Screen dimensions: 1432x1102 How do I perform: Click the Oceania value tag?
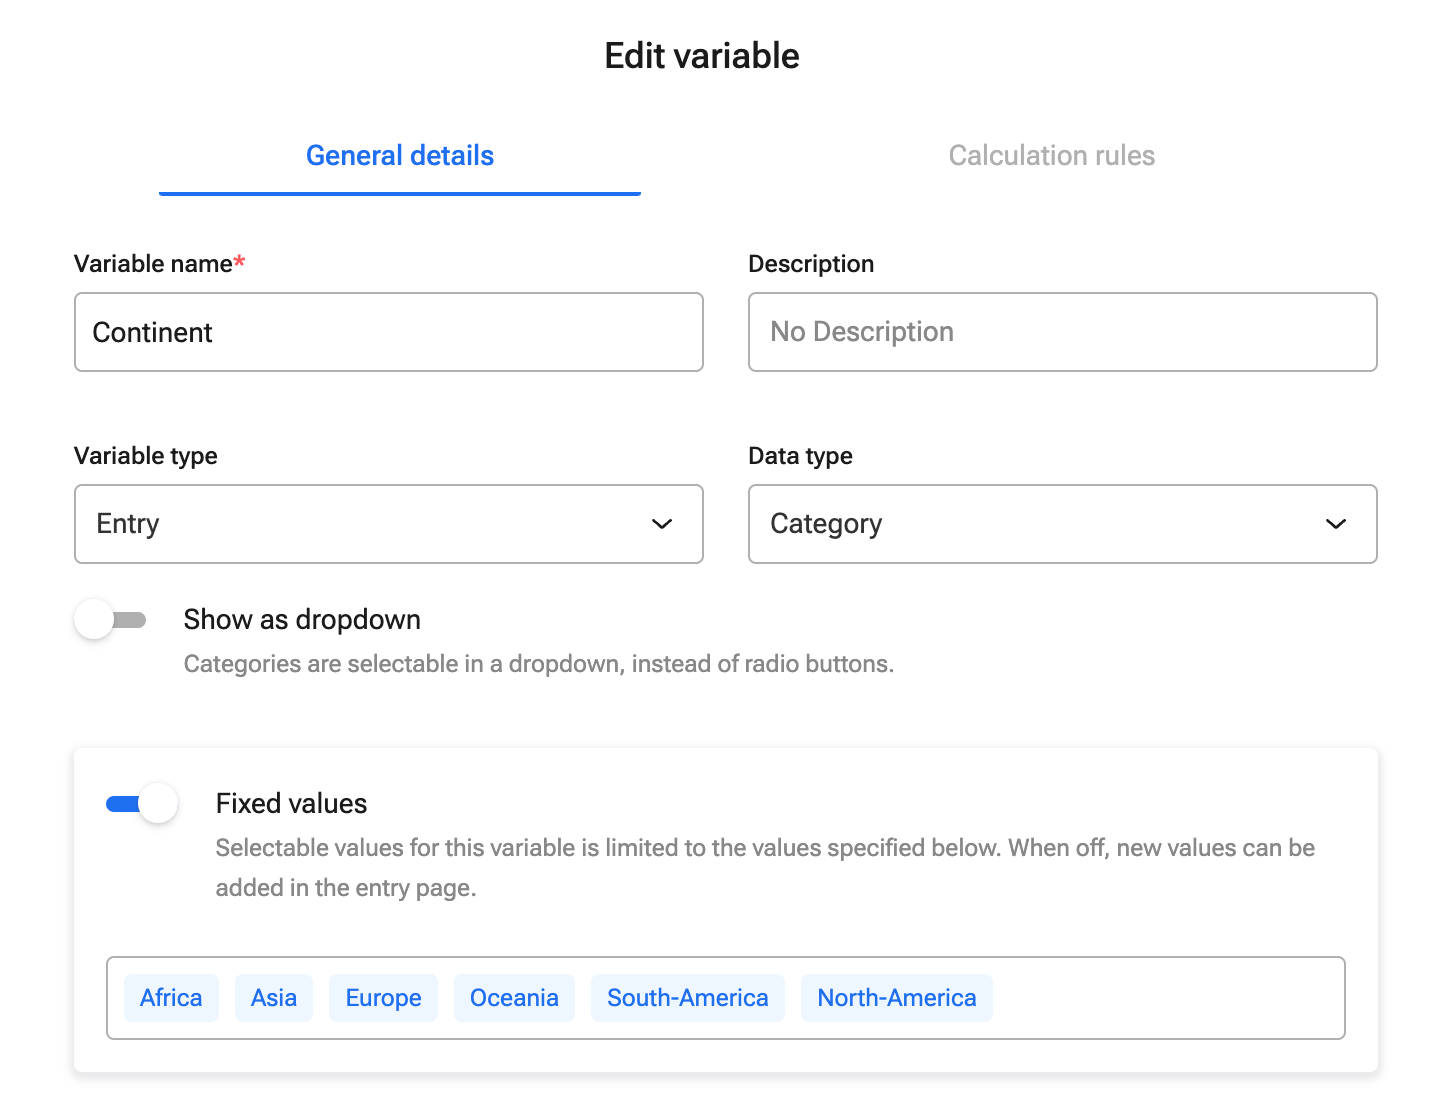tap(514, 998)
